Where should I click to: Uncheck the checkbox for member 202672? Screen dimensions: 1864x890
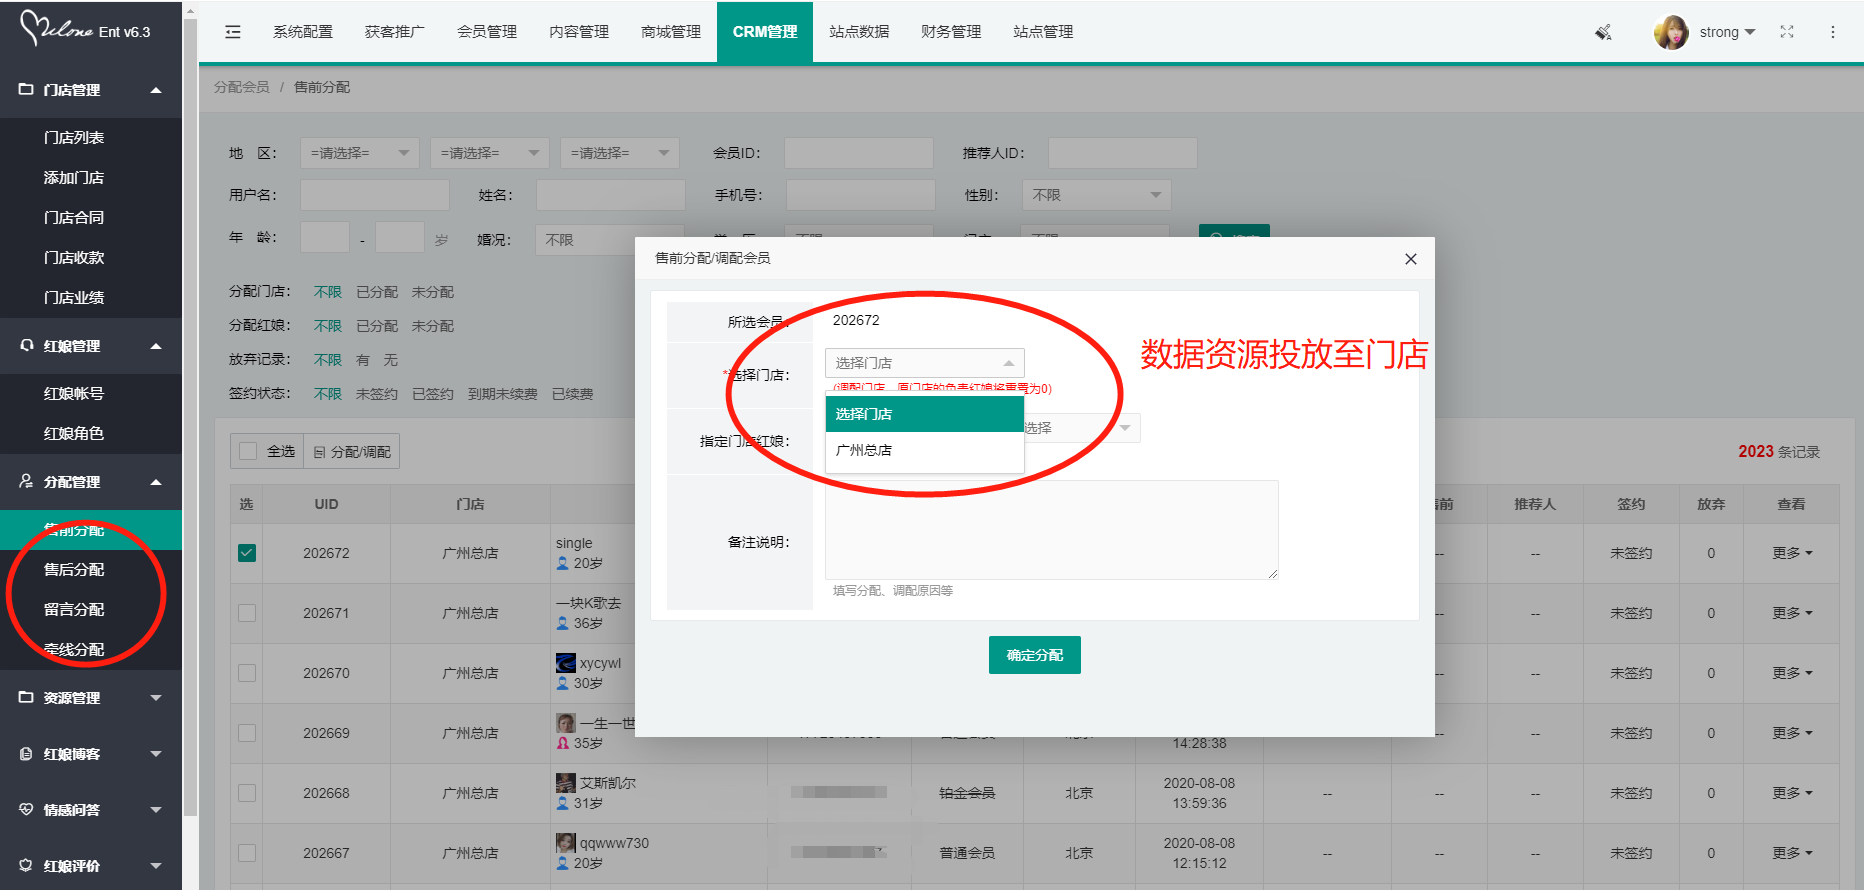tap(247, 553)
